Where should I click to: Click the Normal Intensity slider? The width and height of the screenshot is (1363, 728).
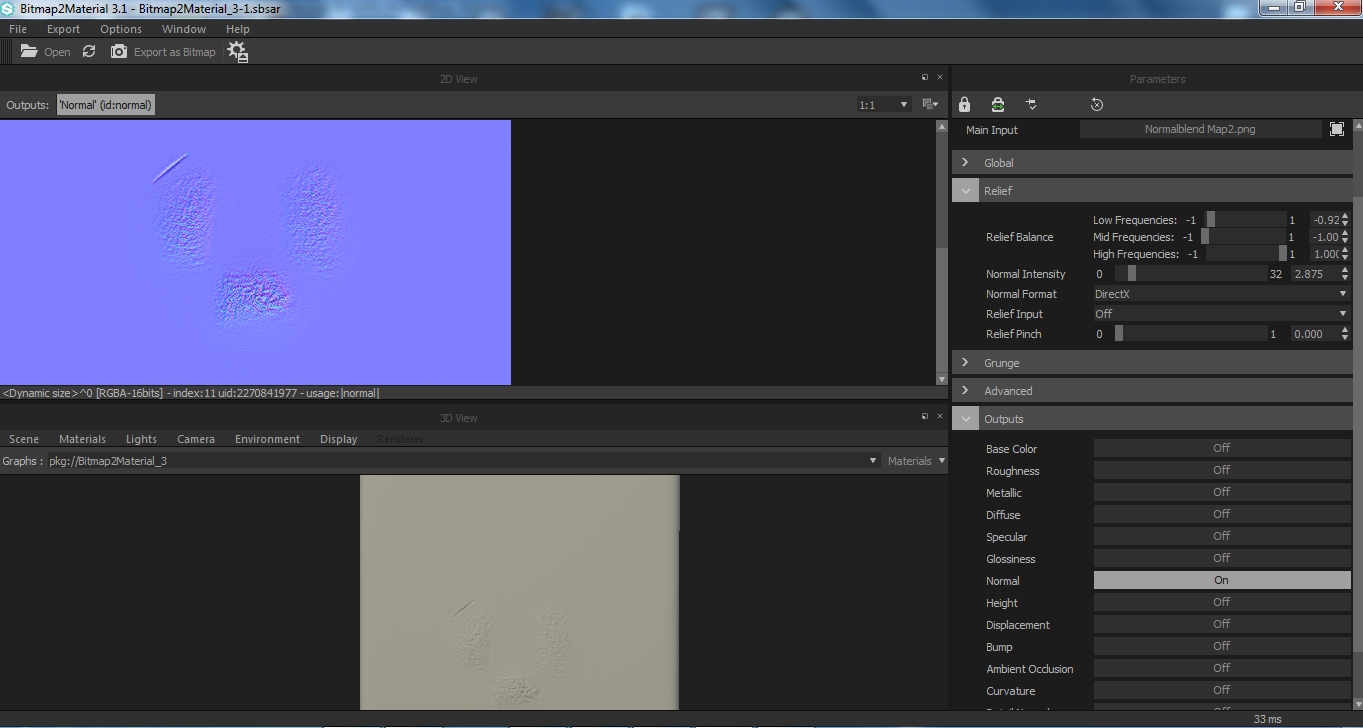(1190, 274)
